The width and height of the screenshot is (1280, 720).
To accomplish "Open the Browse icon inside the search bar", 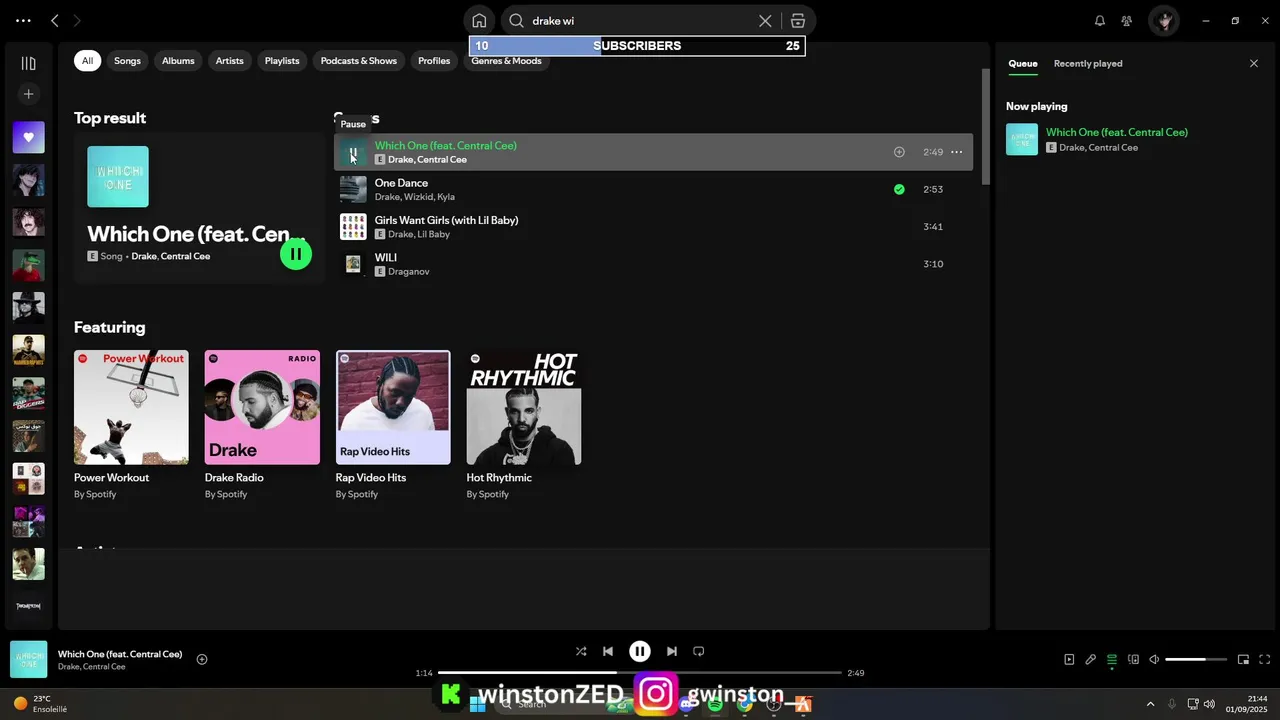I will (x=797, y=20).
